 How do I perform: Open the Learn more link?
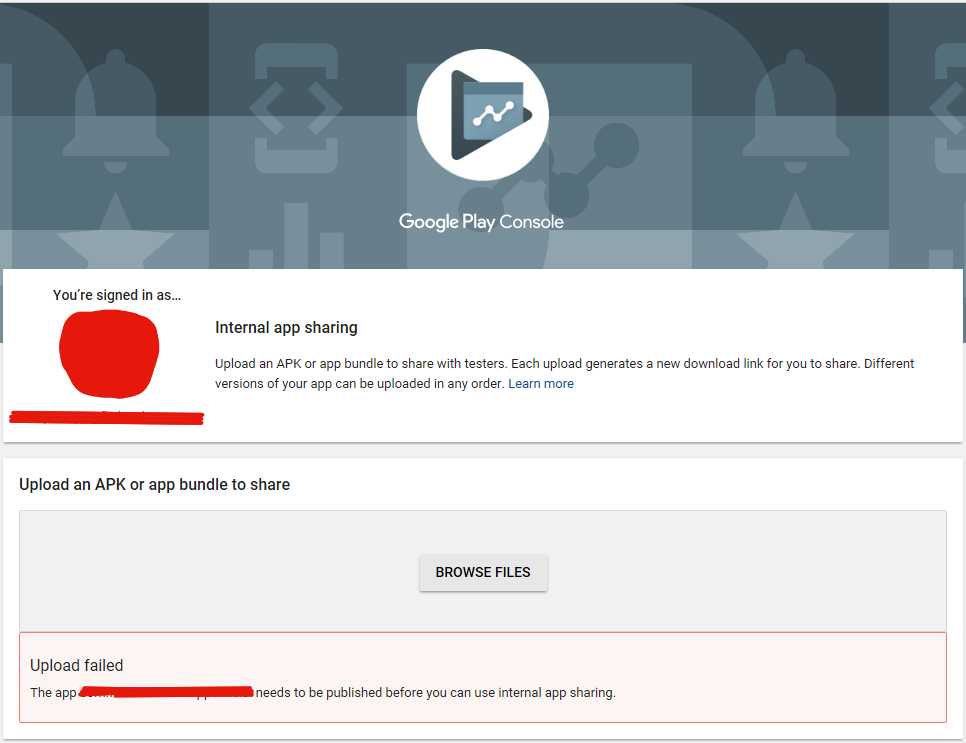click(540, 383)
